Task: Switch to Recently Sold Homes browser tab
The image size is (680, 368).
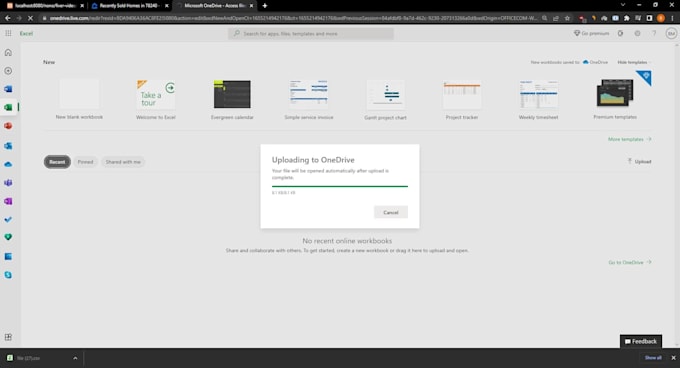Action: (x=130, y=6)
